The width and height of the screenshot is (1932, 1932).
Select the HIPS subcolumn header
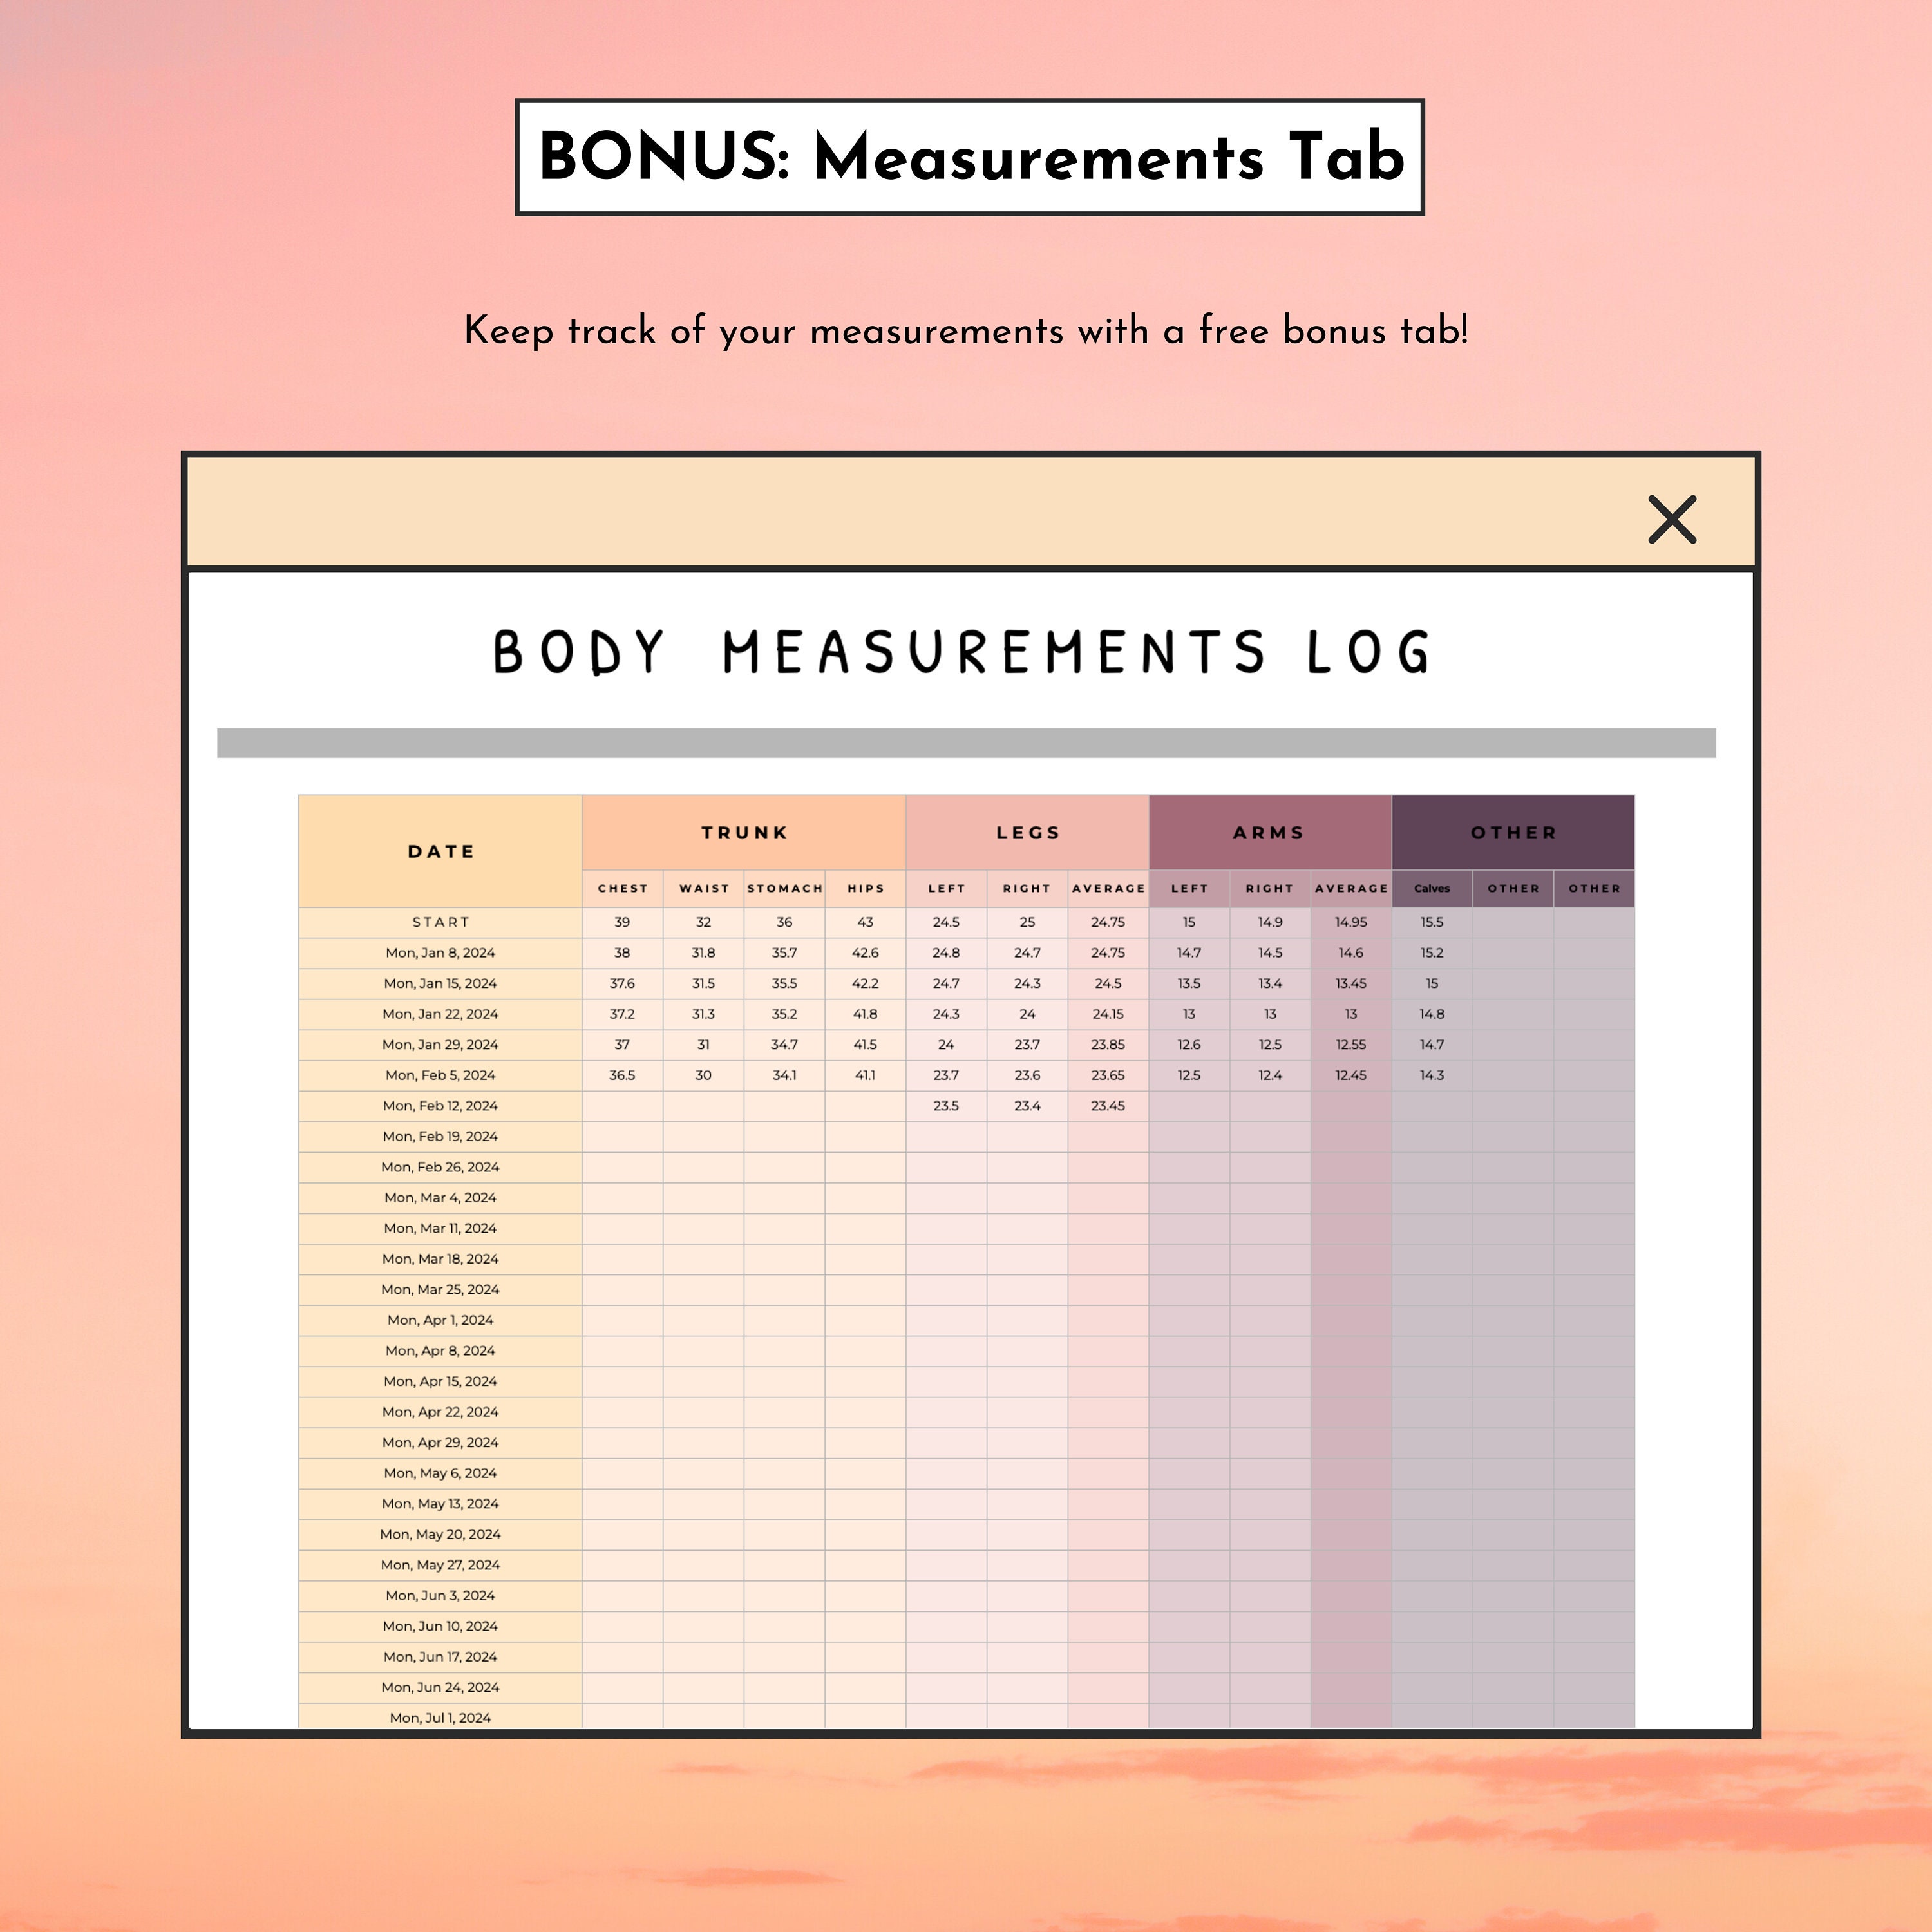(x=865, y=888)
